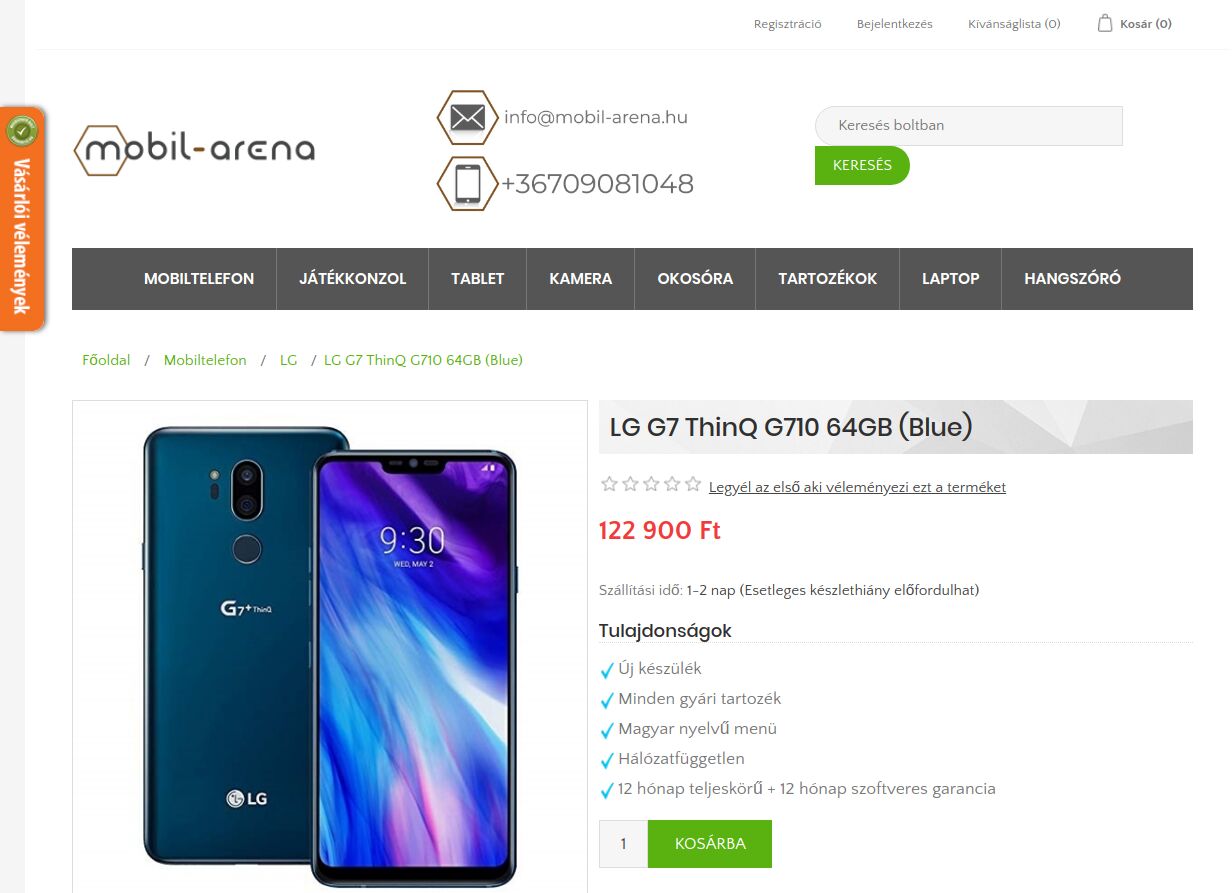Click the LG breadcrumb link
The width and height of the screenshot is (1232, 893).
[288, 360]
